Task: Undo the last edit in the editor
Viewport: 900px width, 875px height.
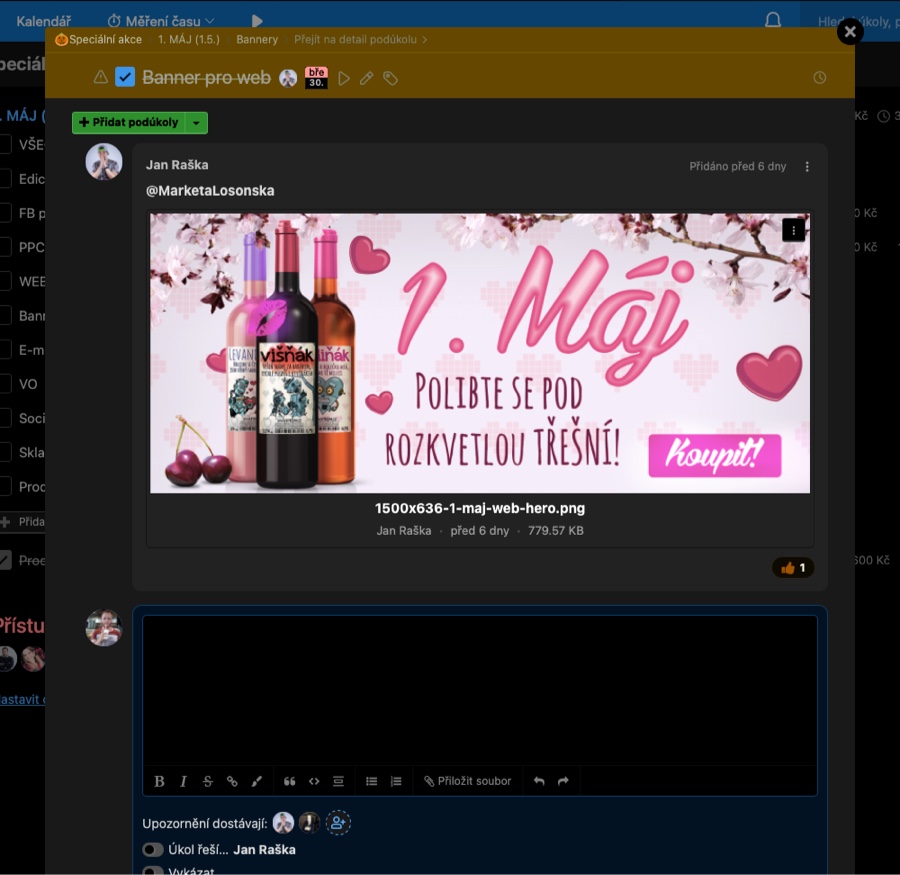Action: point(539,781)
